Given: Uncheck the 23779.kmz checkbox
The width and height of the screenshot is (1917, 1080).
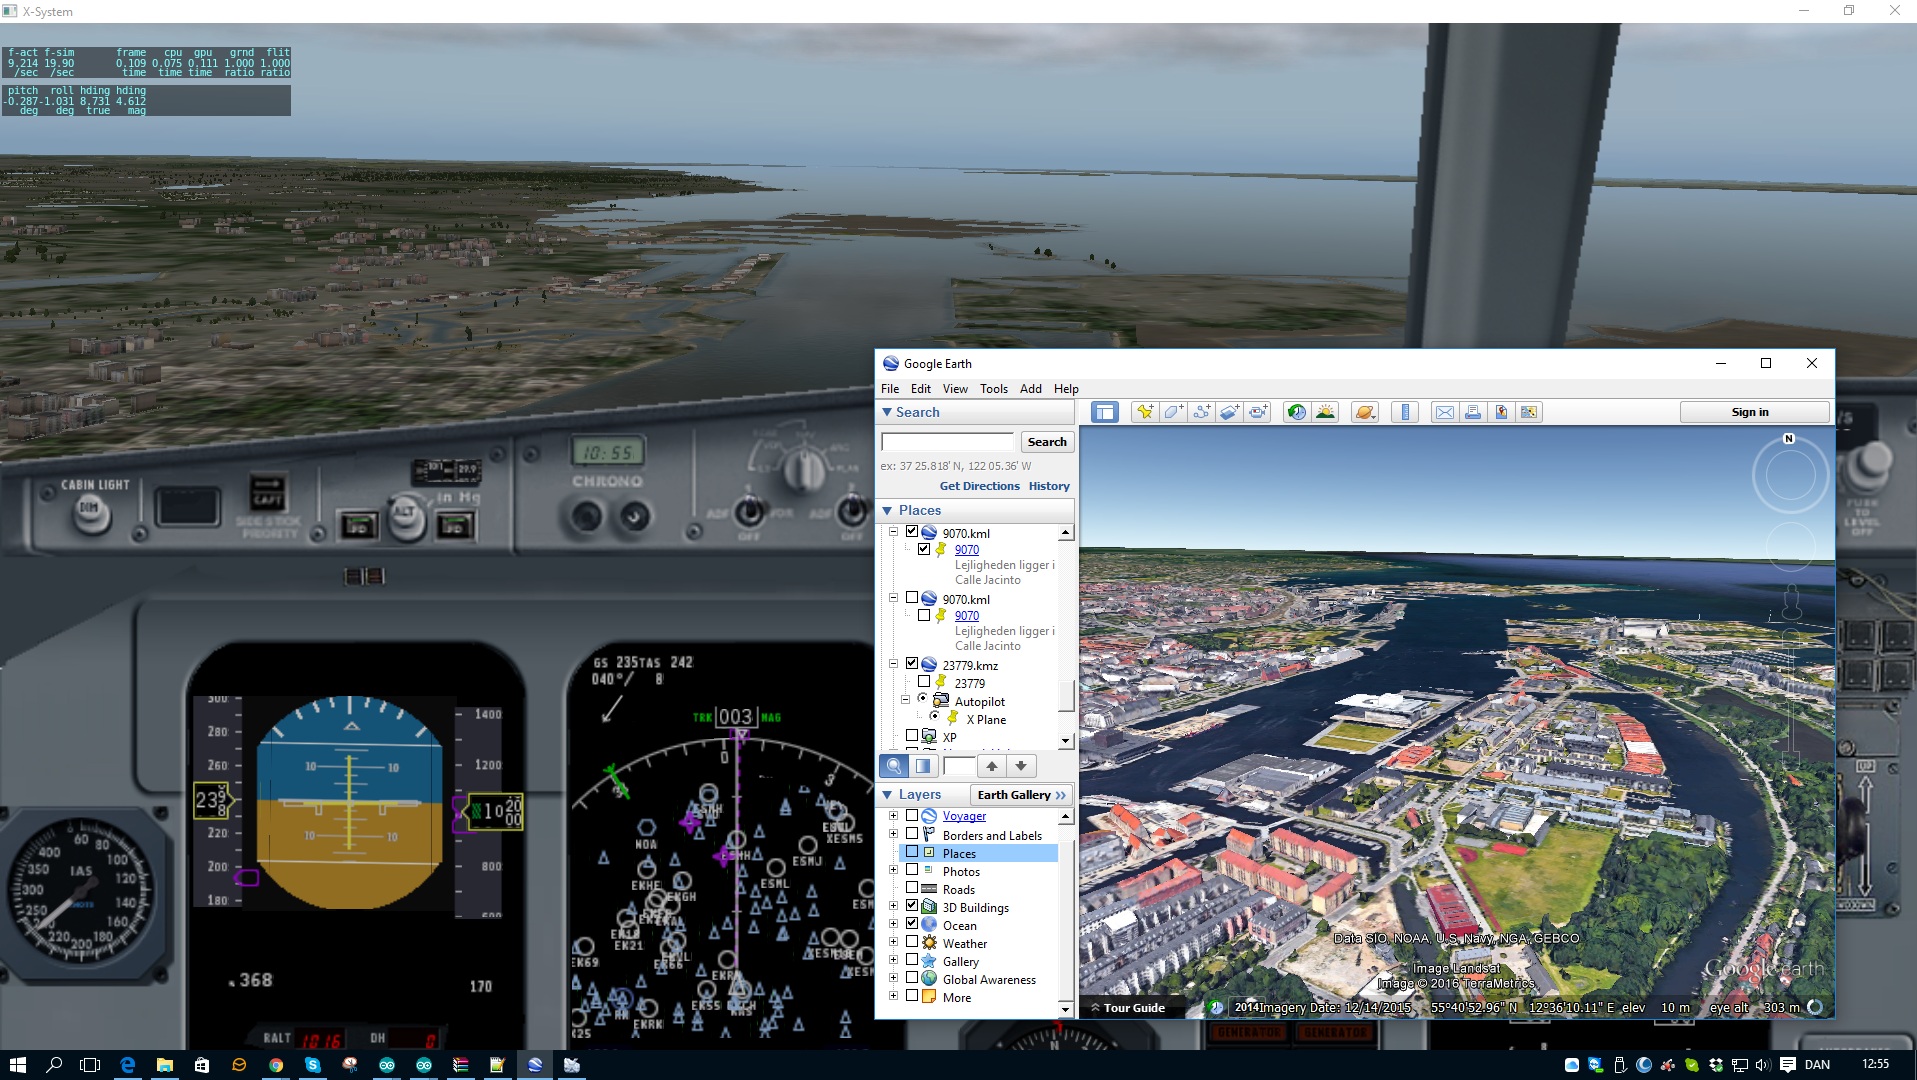Looking at the screenshot, I should tap(912, 664).
